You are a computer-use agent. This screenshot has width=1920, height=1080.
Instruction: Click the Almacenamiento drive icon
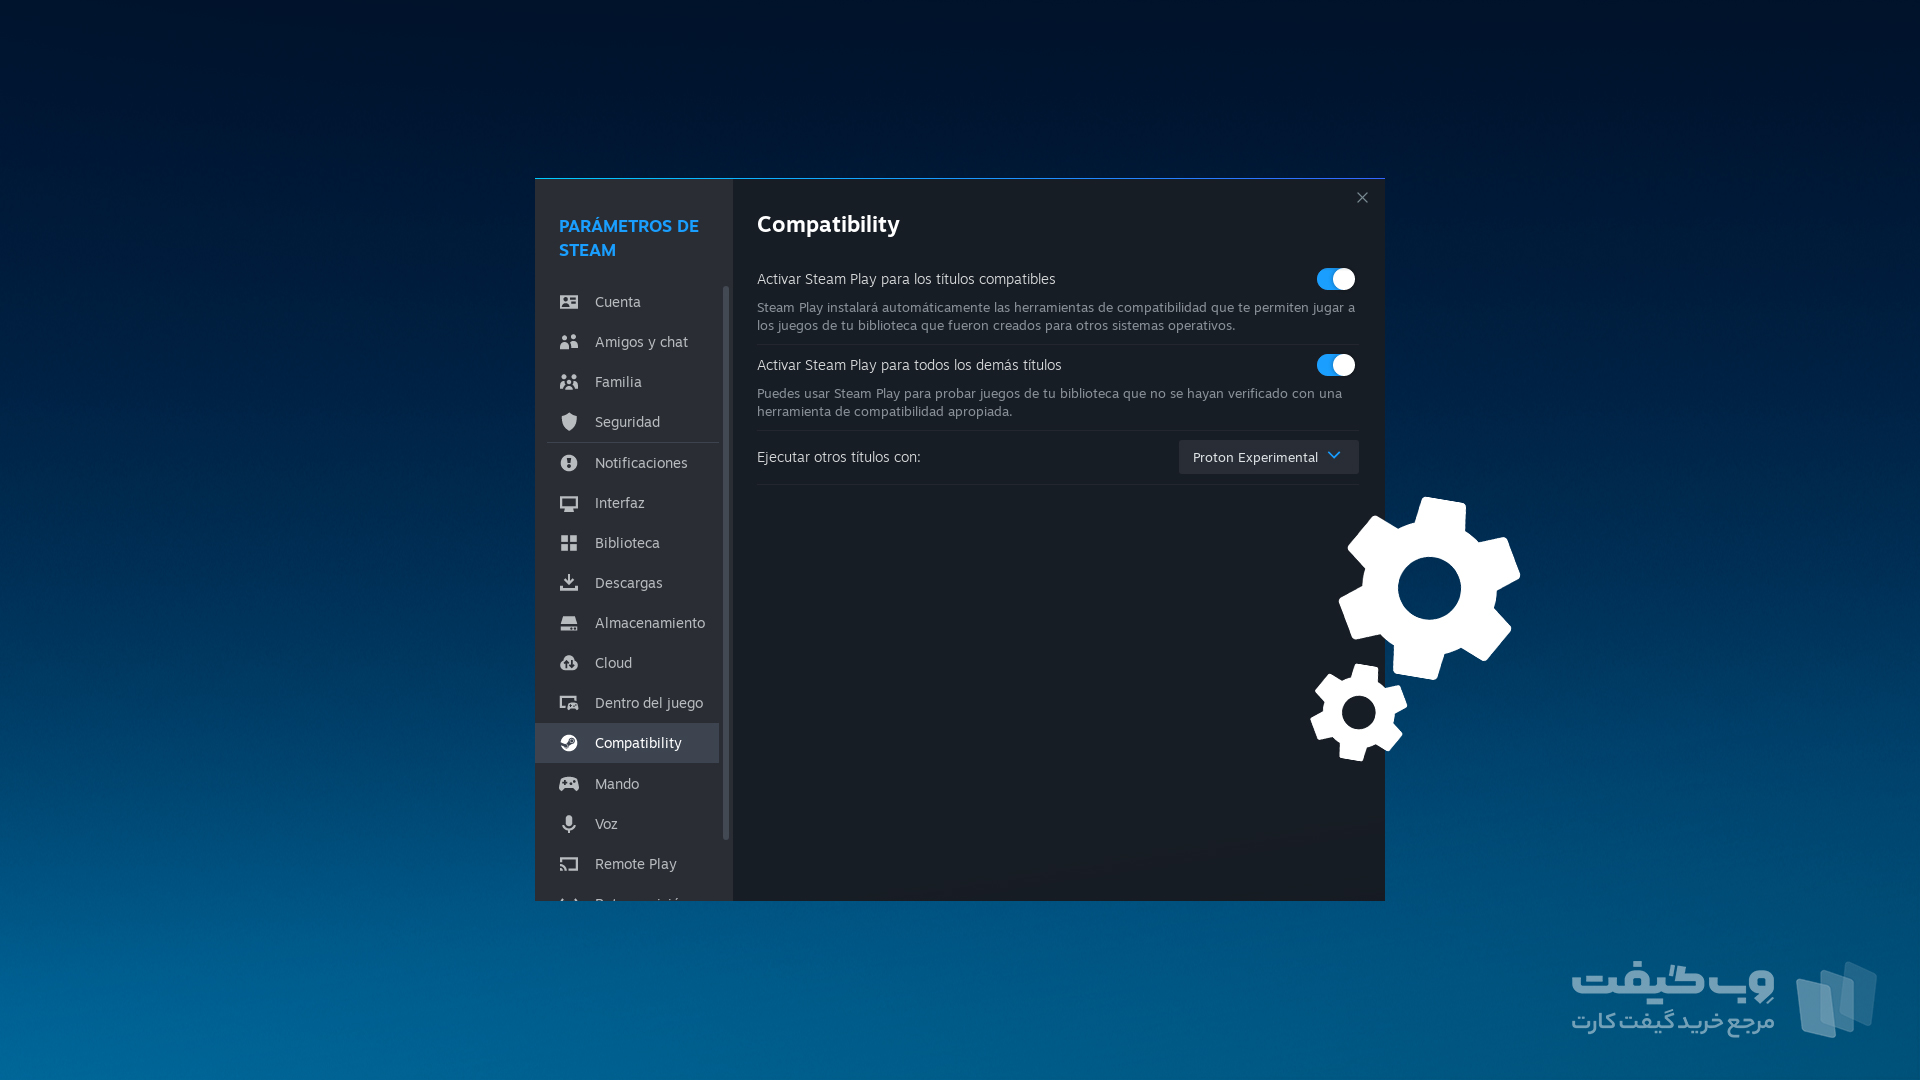569,623
